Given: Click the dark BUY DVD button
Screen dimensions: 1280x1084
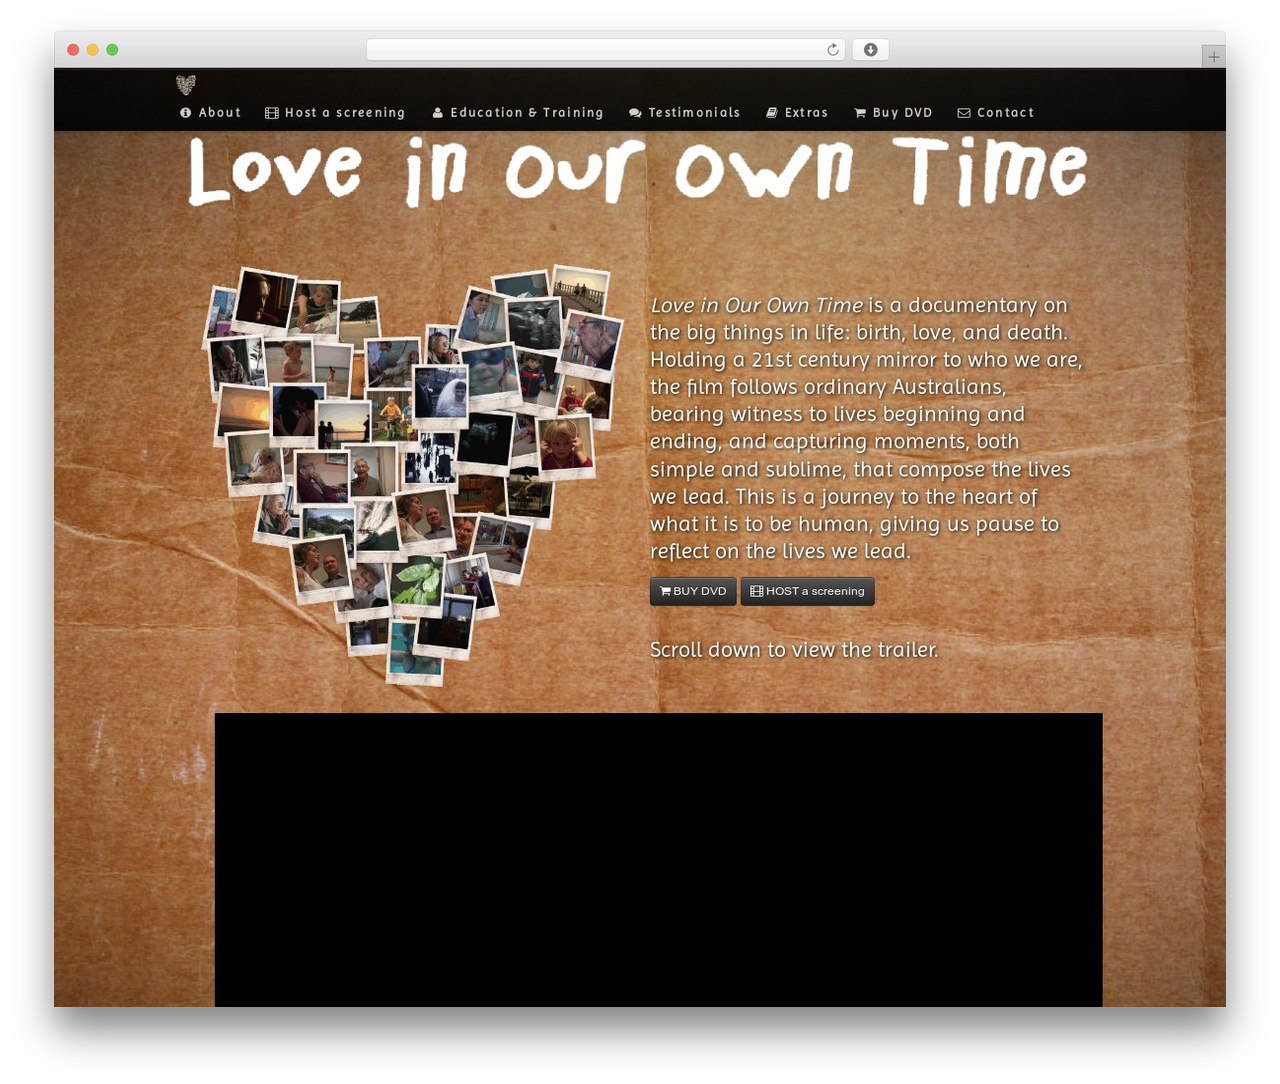Looking at the screenshot, I should click(x=693, y=591).
